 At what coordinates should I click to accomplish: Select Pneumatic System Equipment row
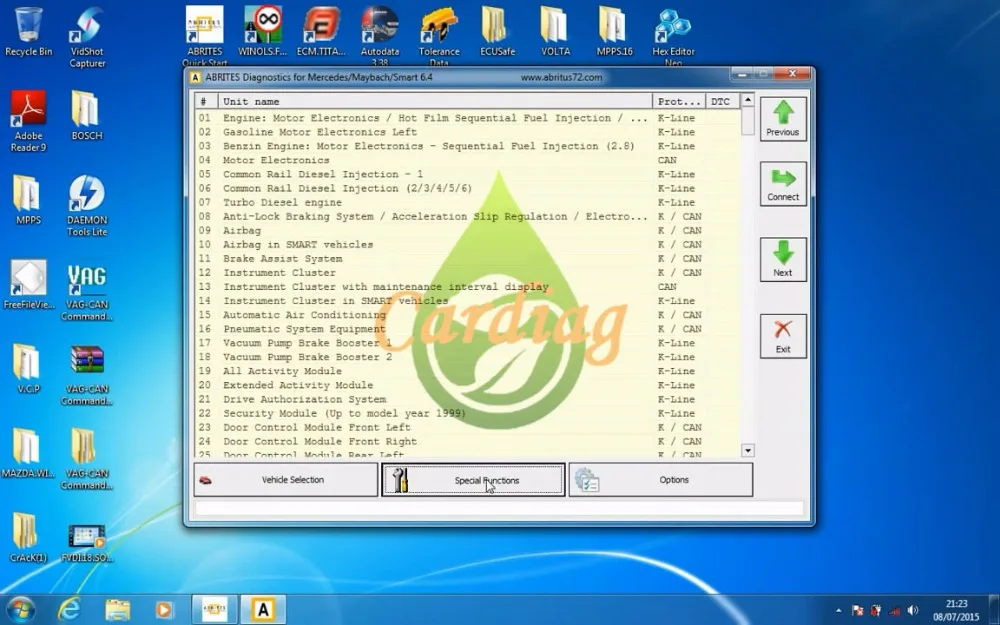click(x=468, y=328)
